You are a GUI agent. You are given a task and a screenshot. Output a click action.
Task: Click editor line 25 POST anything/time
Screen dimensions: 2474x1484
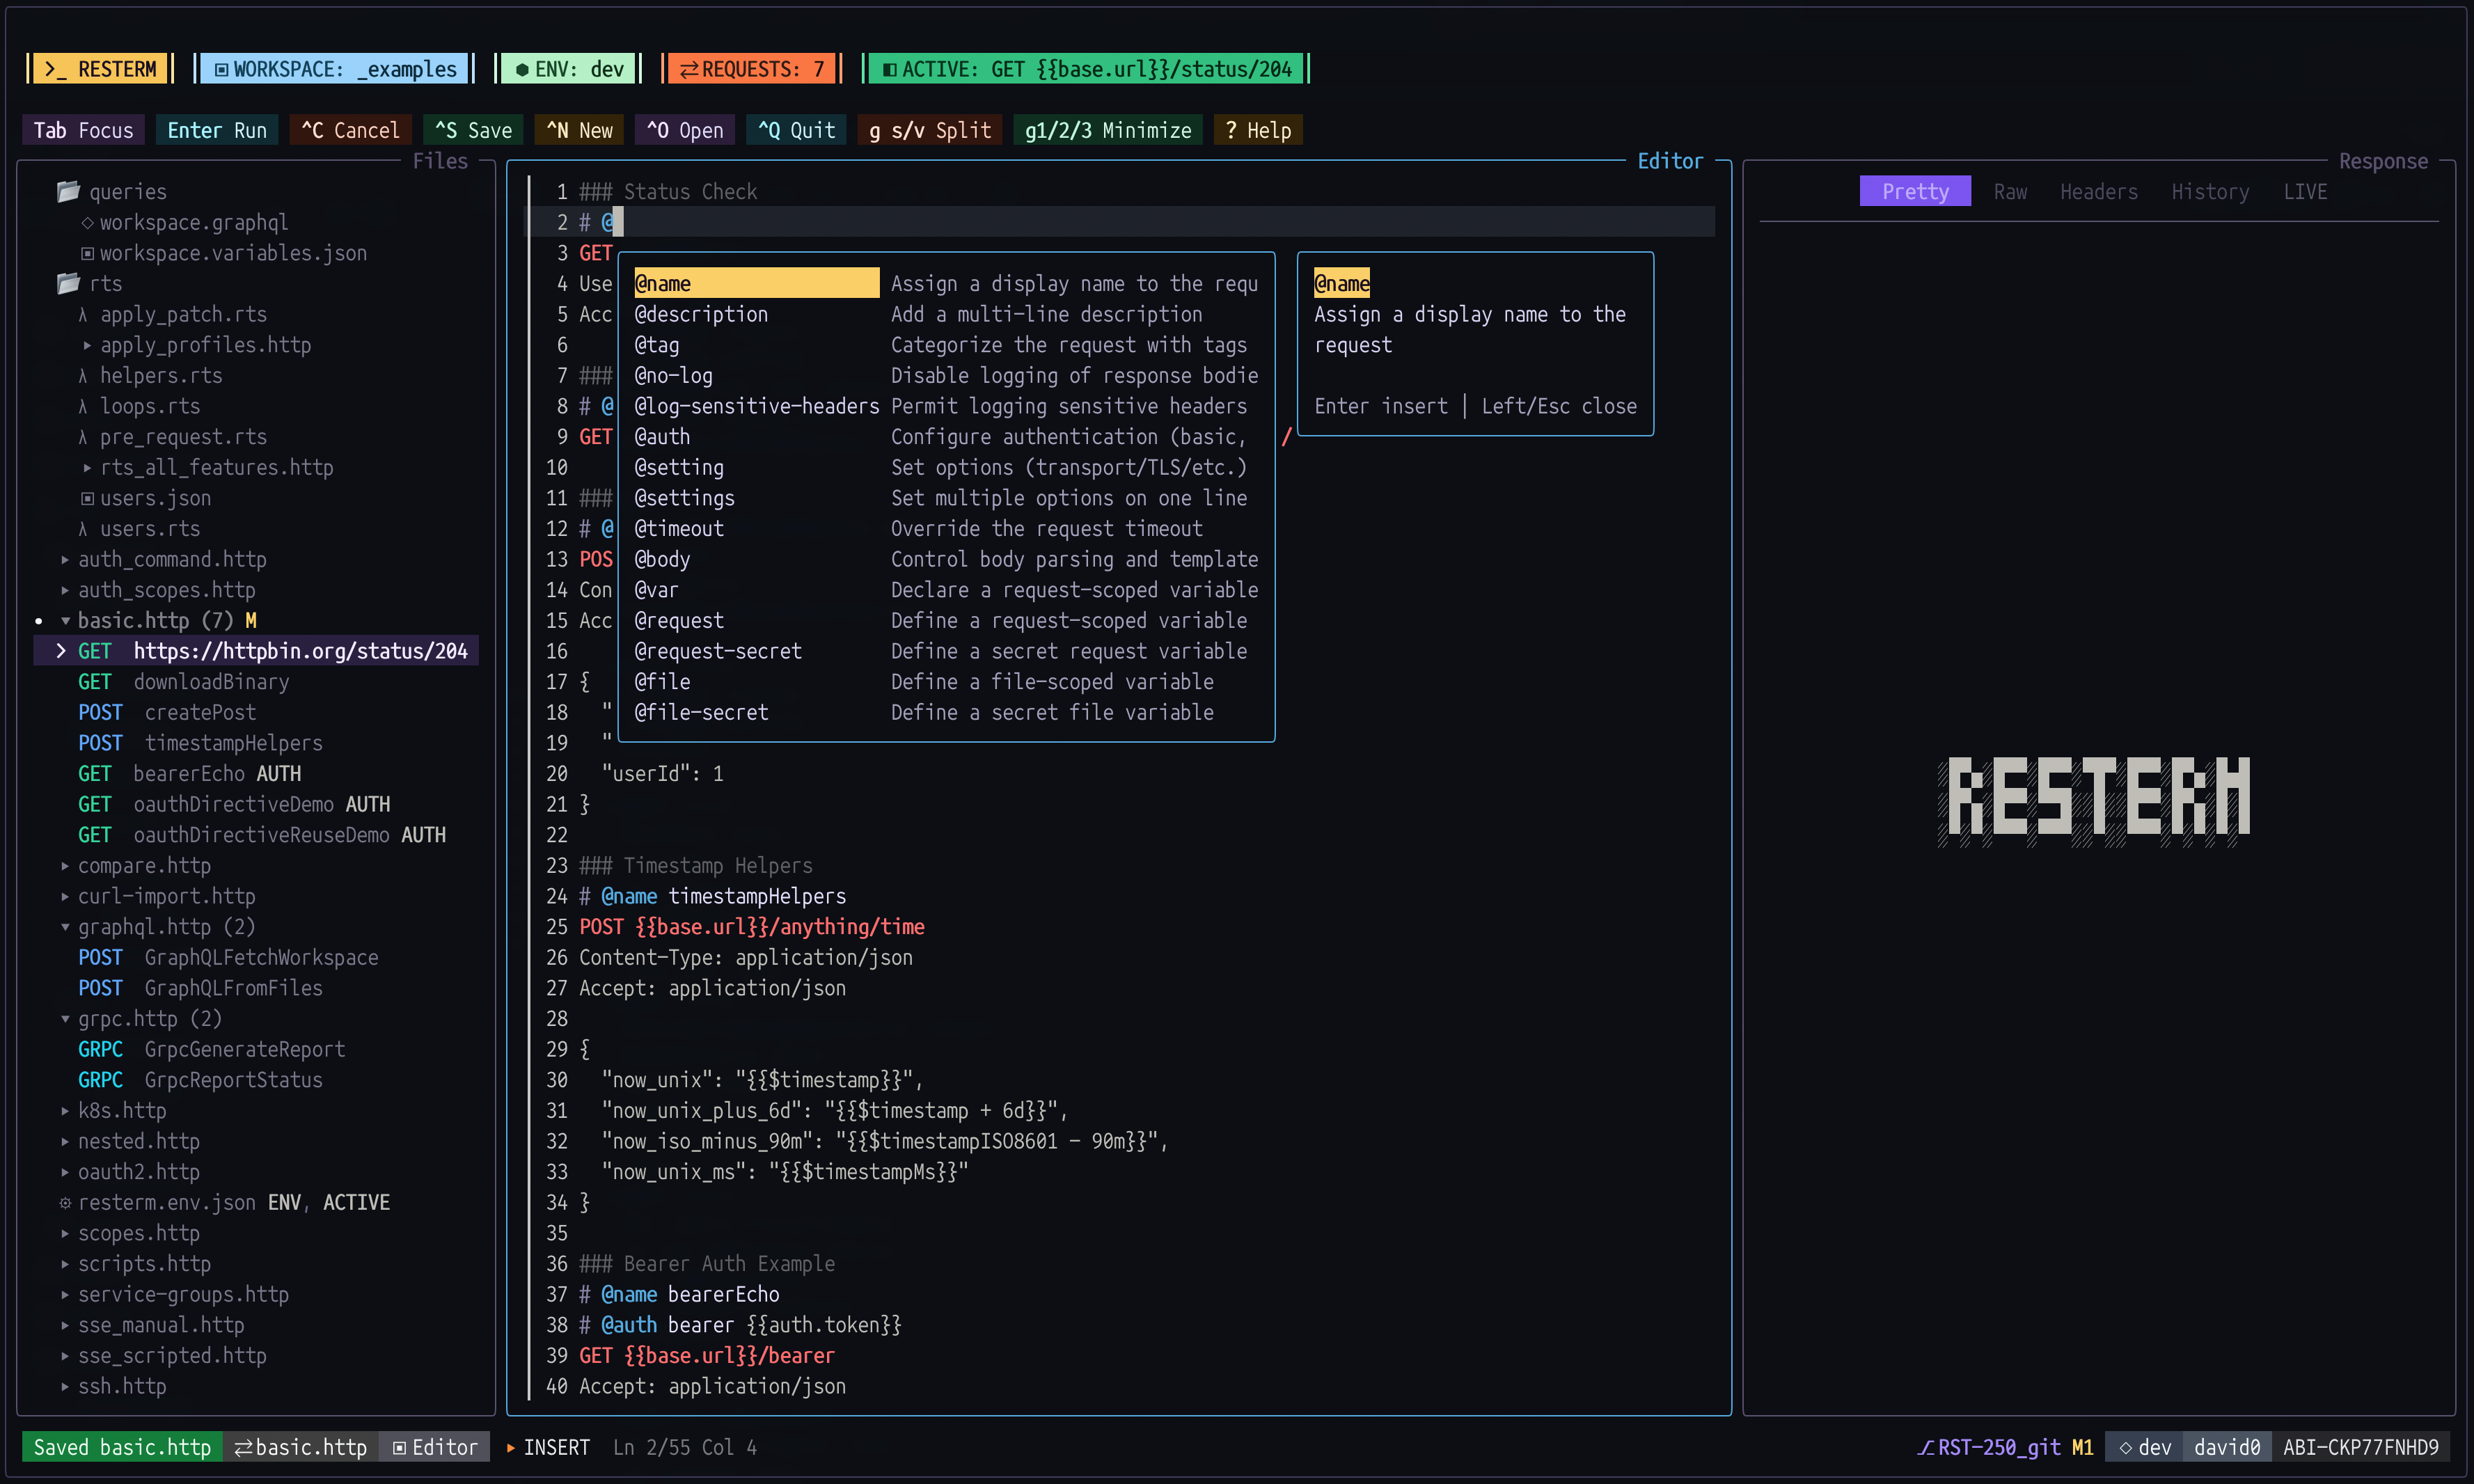tap(751, 927)
